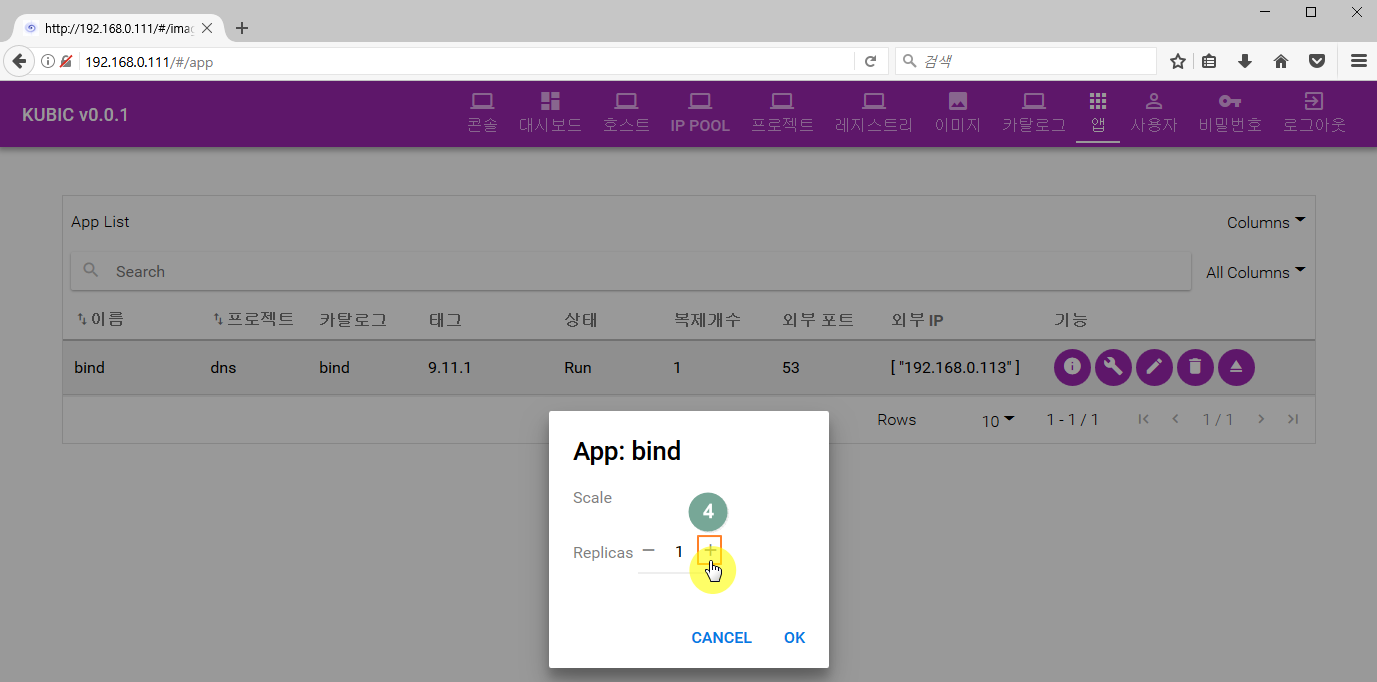Viewport: 1377px width, 682px height.
Task: Sort by 이름 name column
Action: (x=100, y=320)
